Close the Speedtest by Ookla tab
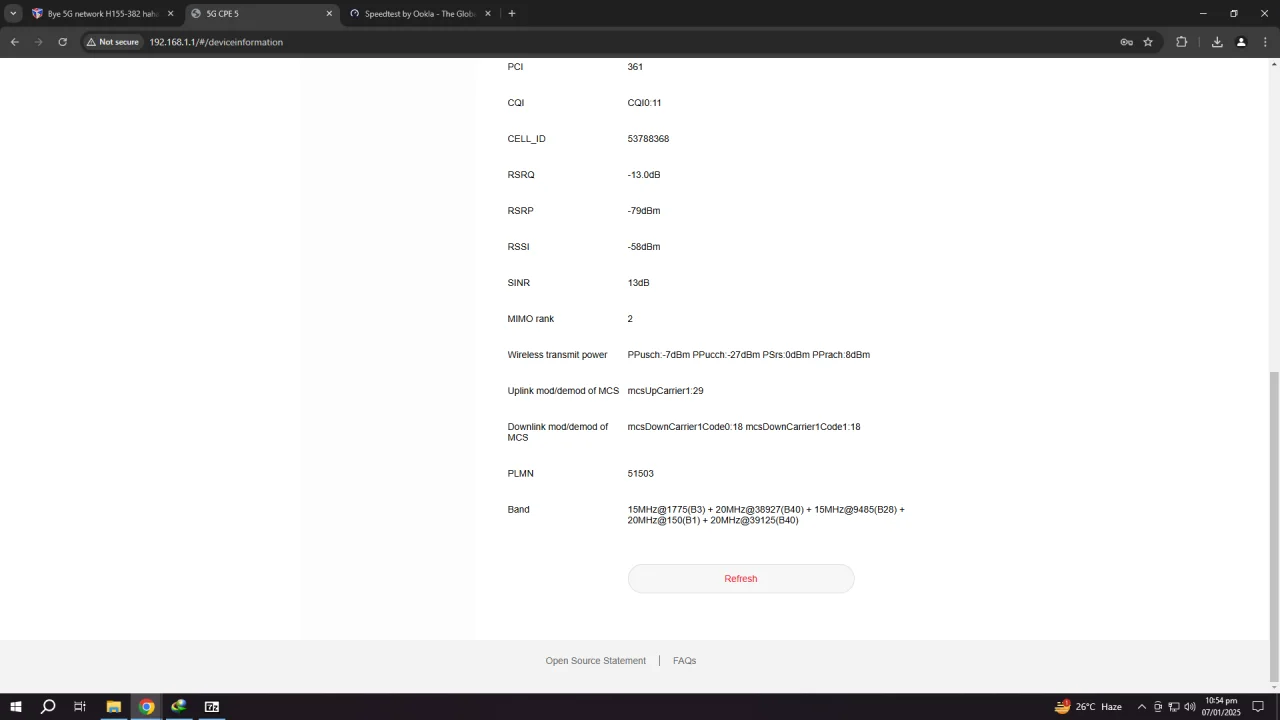Screen dimensions: 1280x720 pos(488,14)
